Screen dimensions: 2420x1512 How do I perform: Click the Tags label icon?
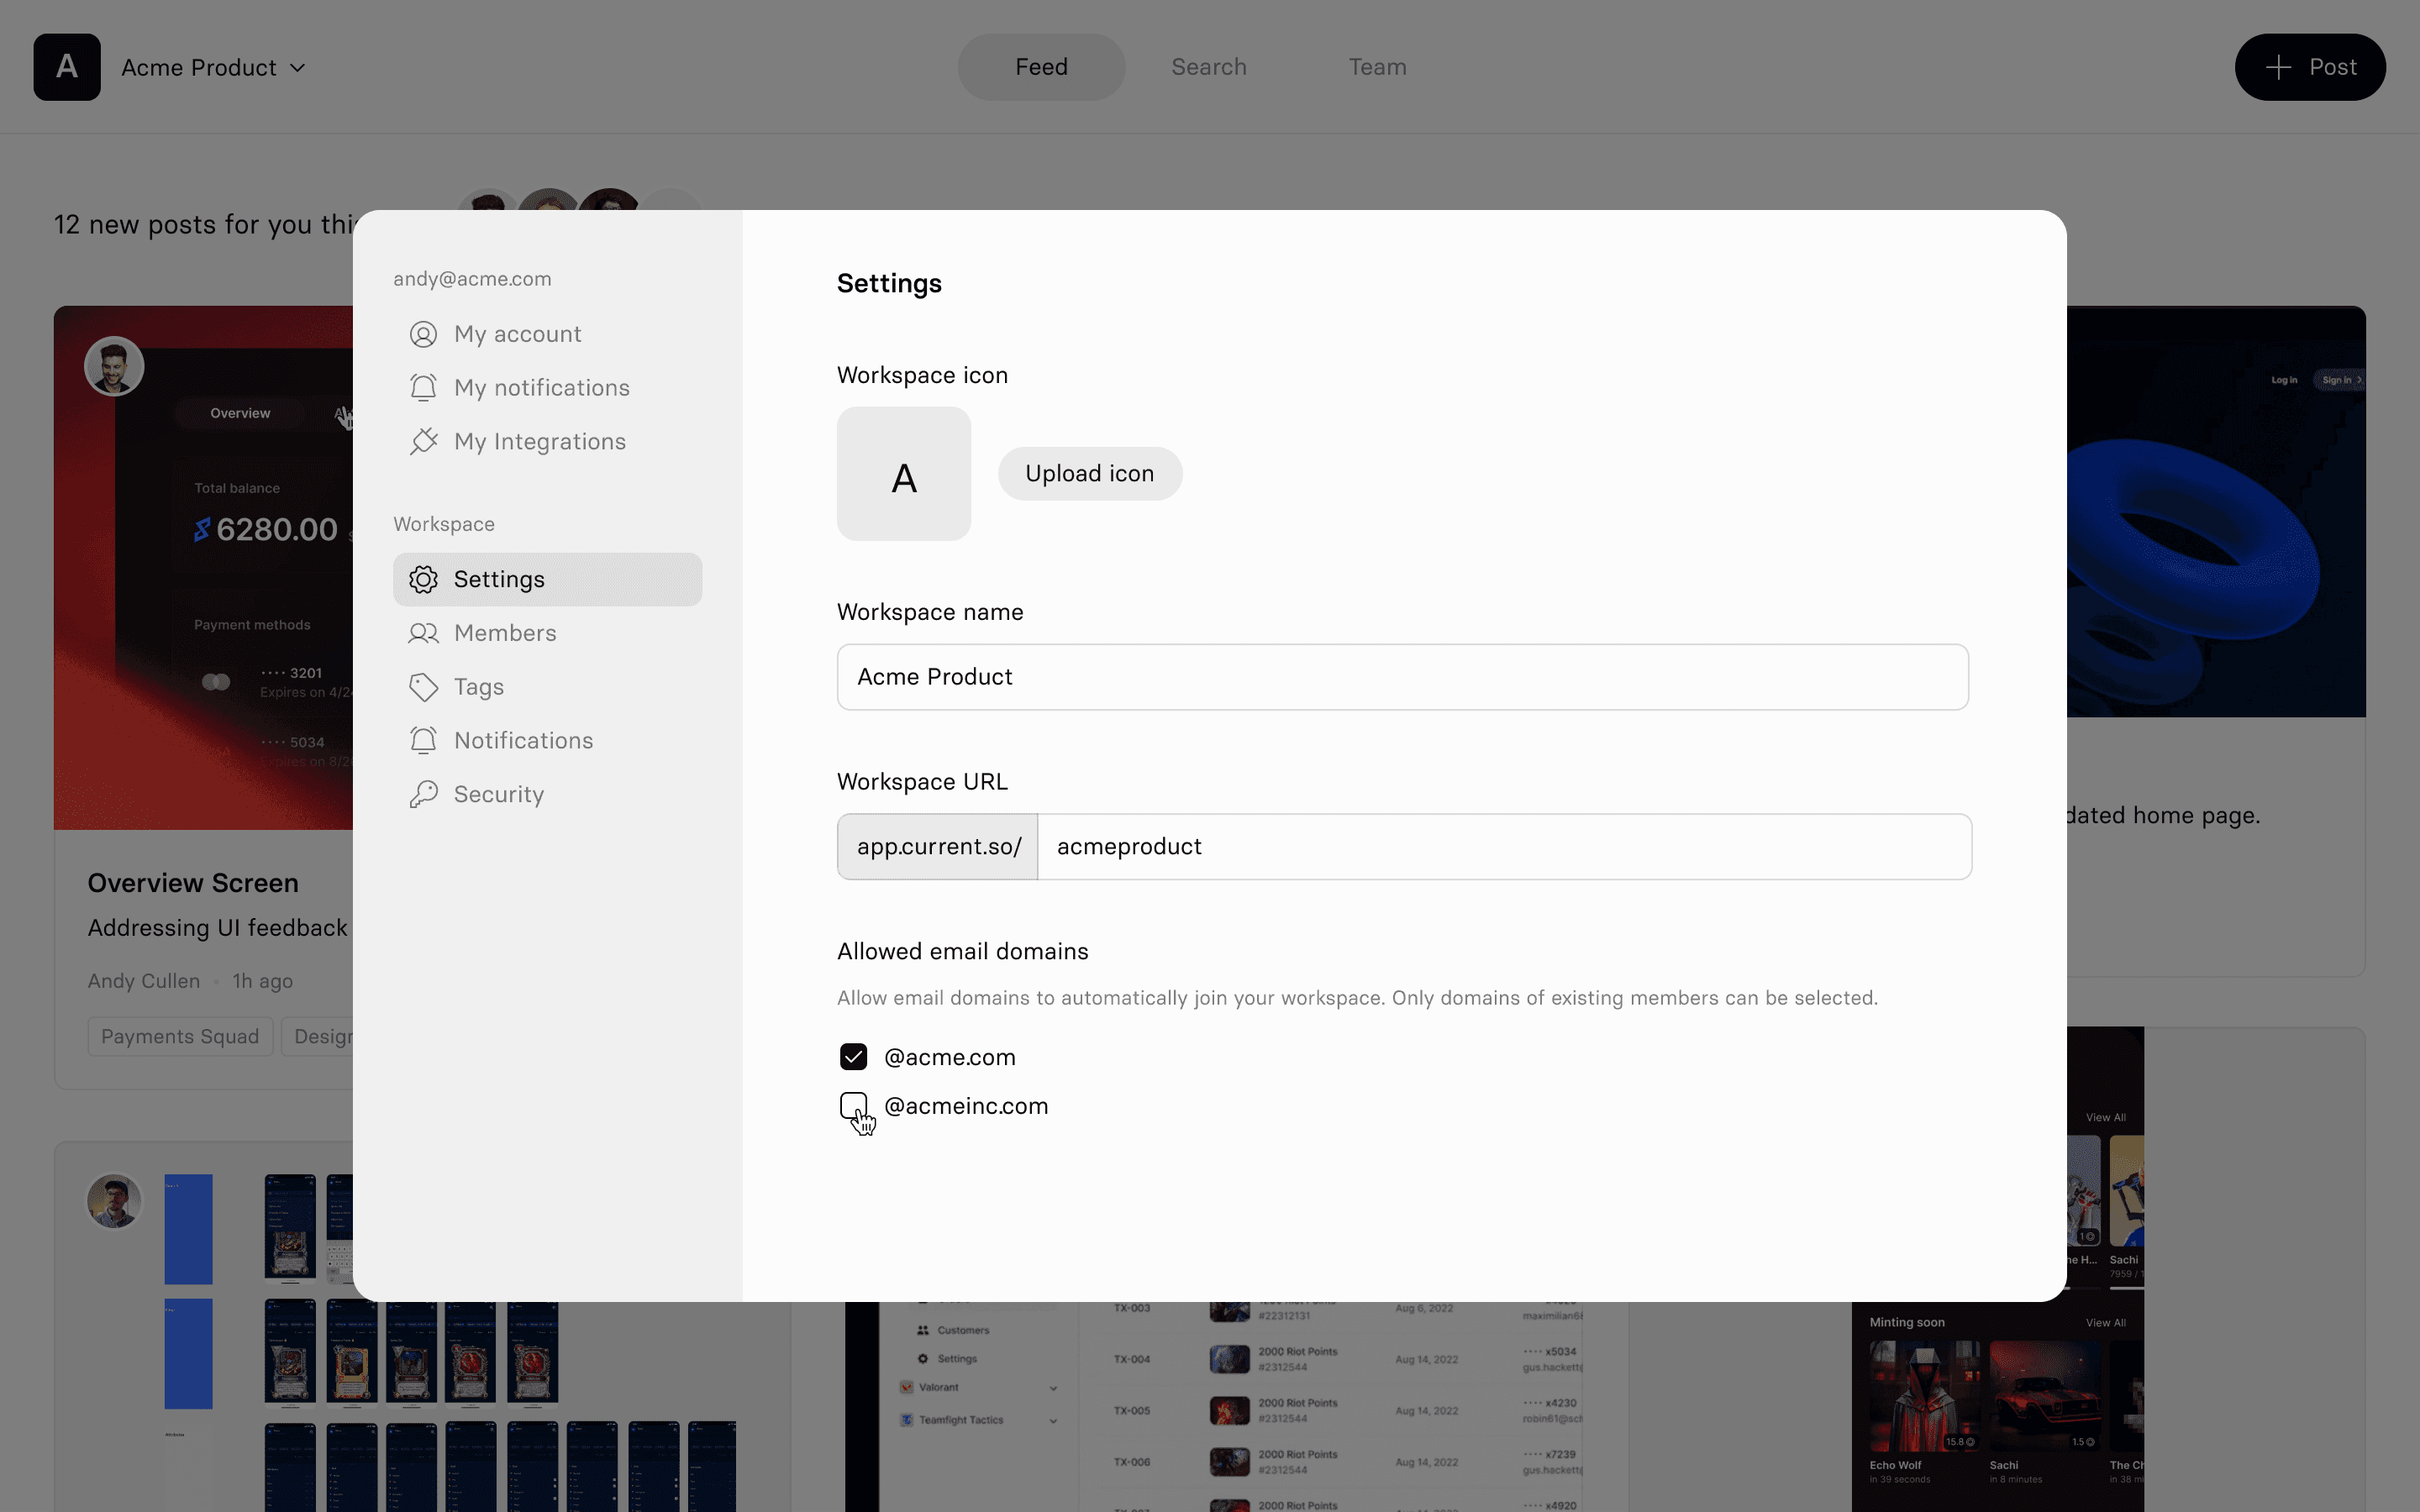click(423, 687)
